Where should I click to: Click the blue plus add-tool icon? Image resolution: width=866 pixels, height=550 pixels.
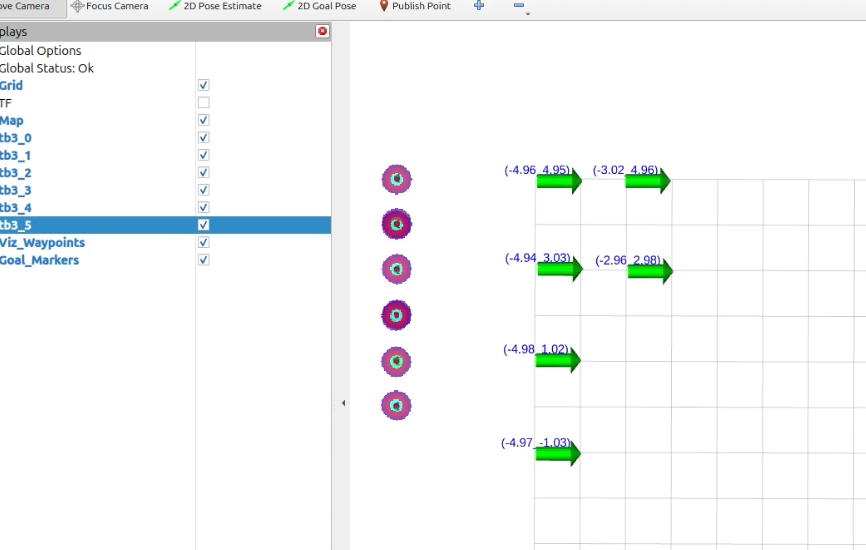479,6
